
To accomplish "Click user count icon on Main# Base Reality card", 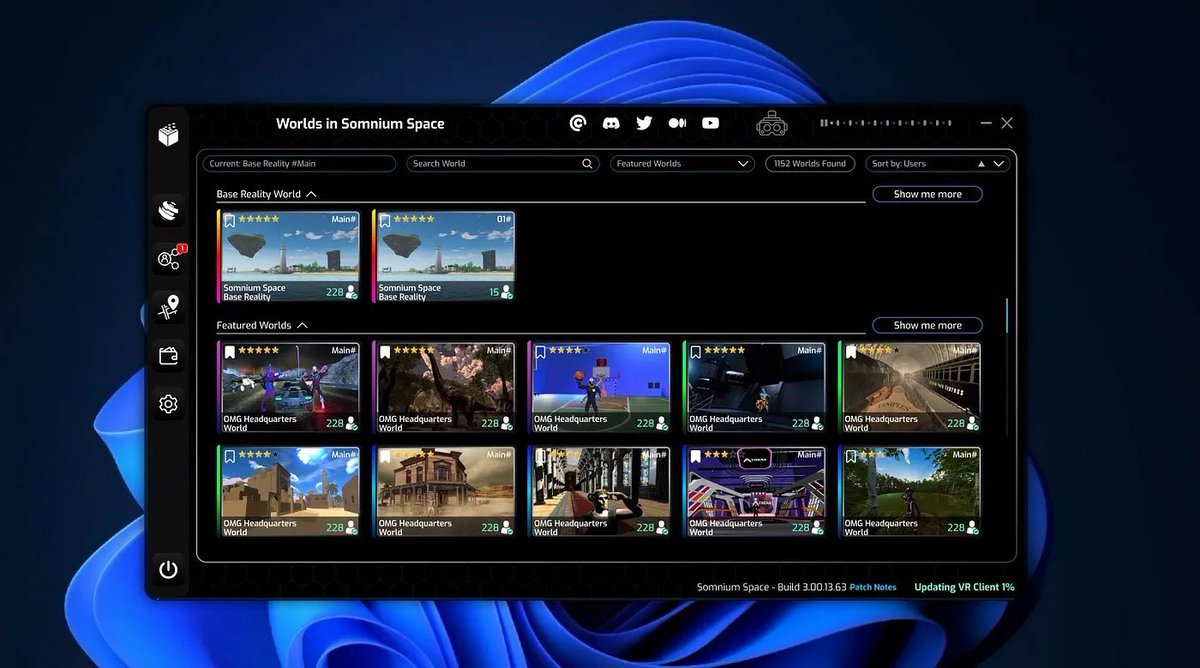I will coord(351,293).
